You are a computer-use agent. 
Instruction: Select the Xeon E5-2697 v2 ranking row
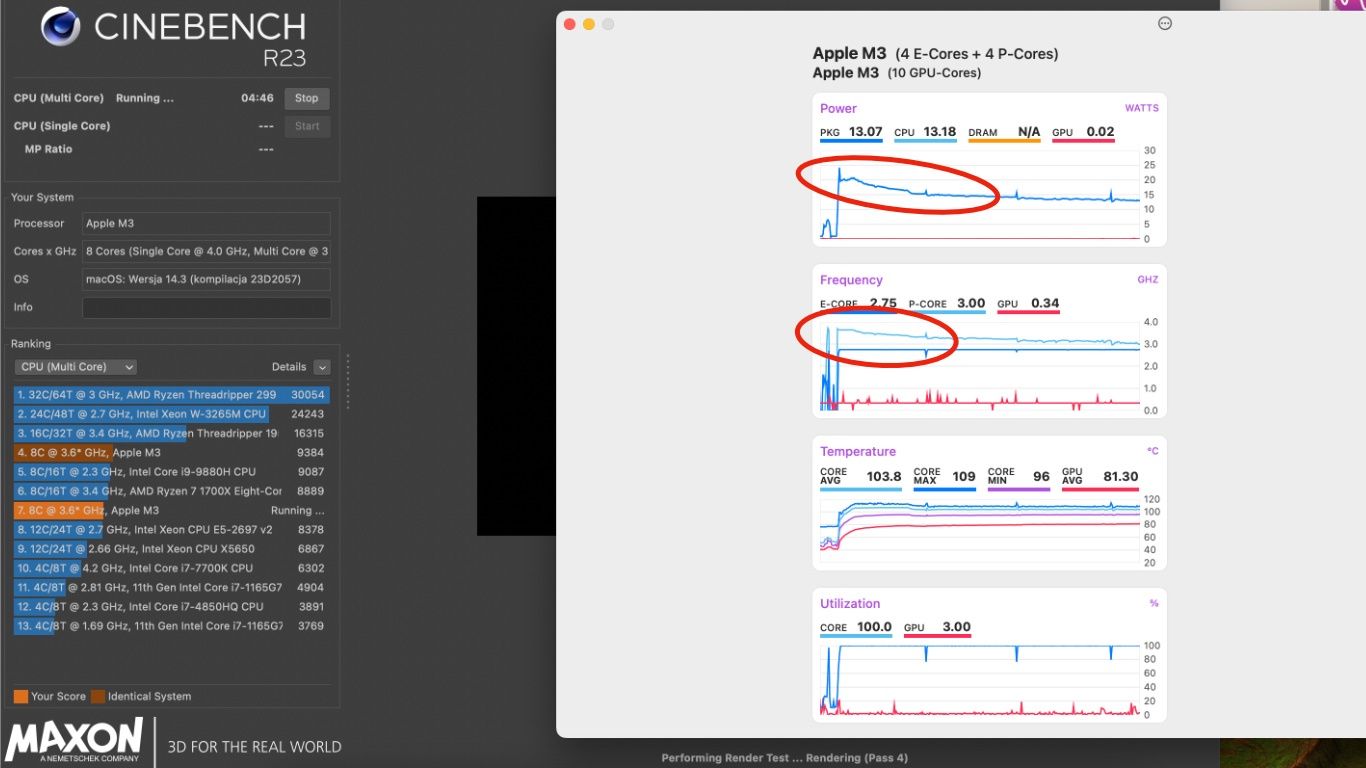(171, 530)
